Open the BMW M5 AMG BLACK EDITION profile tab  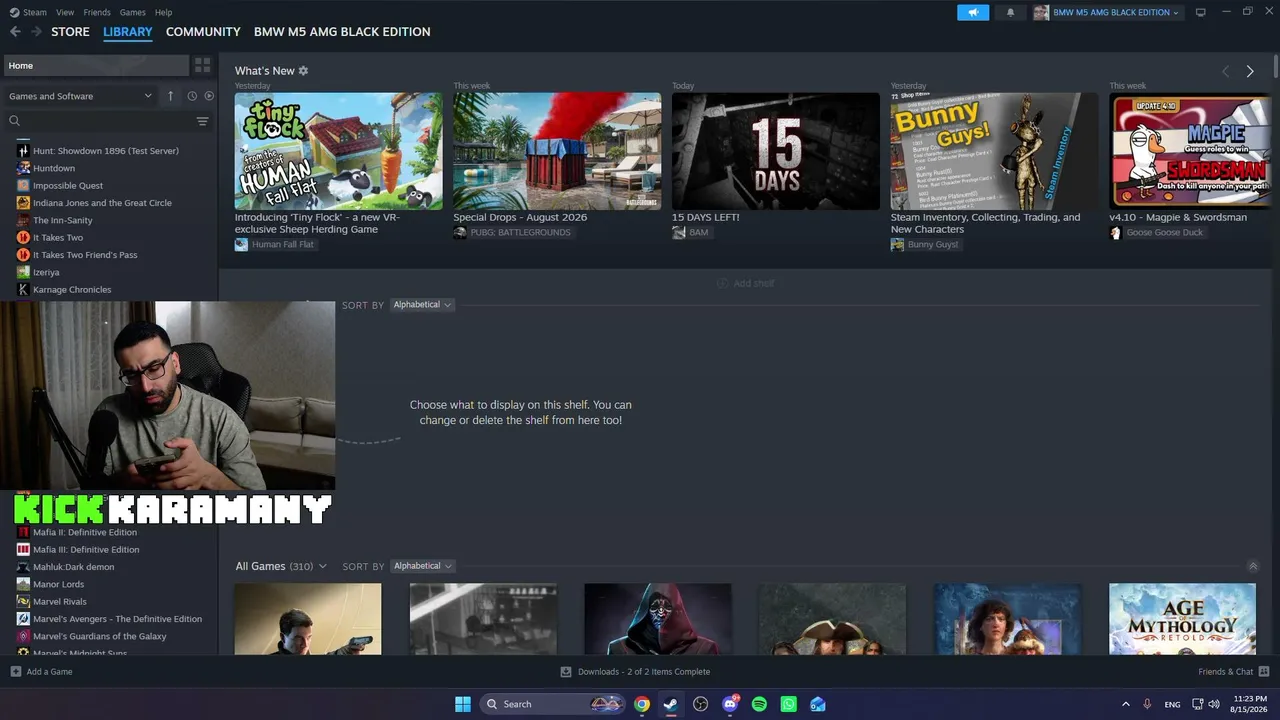point(342,32)
